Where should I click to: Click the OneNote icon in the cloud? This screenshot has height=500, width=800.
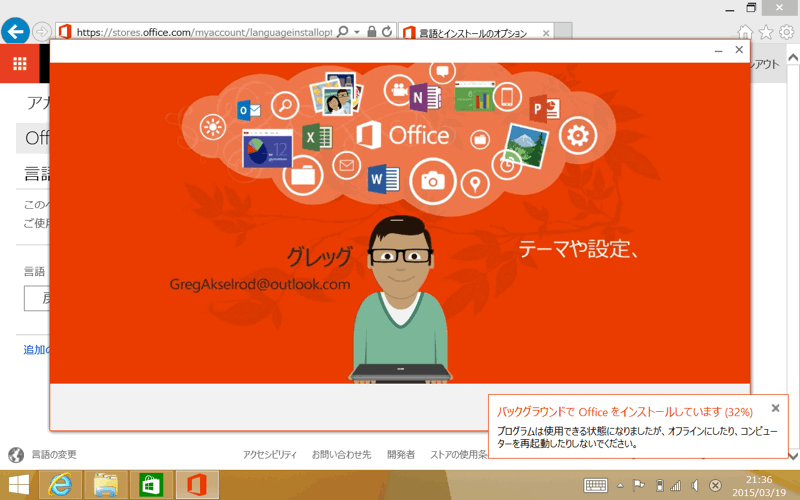coord(424,97)
